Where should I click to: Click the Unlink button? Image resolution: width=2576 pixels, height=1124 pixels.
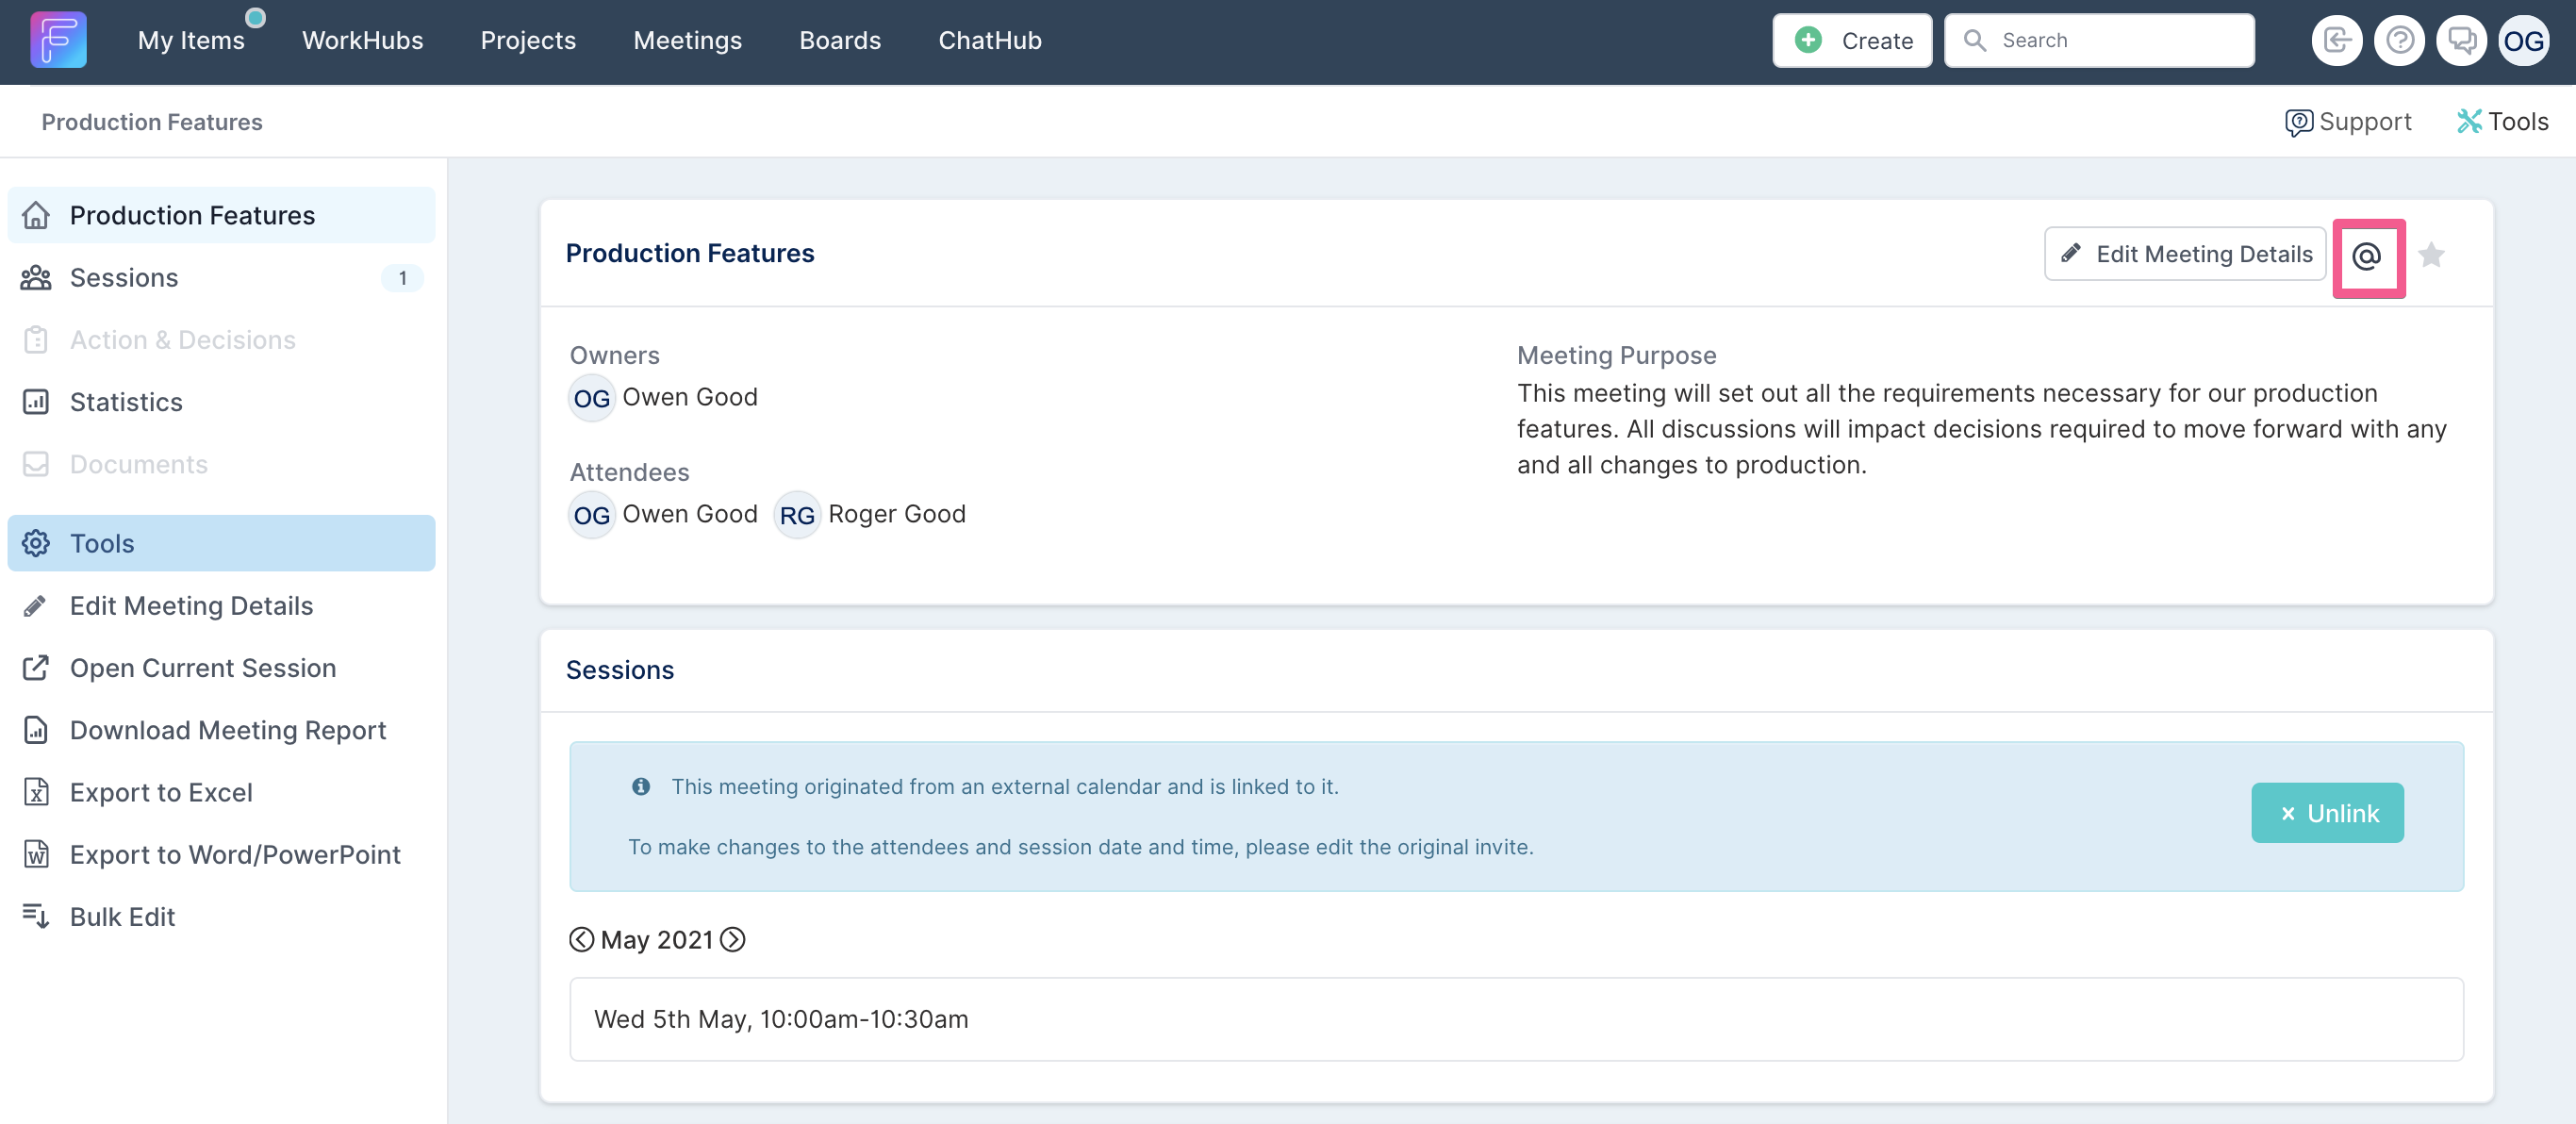click(x=2327, y=813)
